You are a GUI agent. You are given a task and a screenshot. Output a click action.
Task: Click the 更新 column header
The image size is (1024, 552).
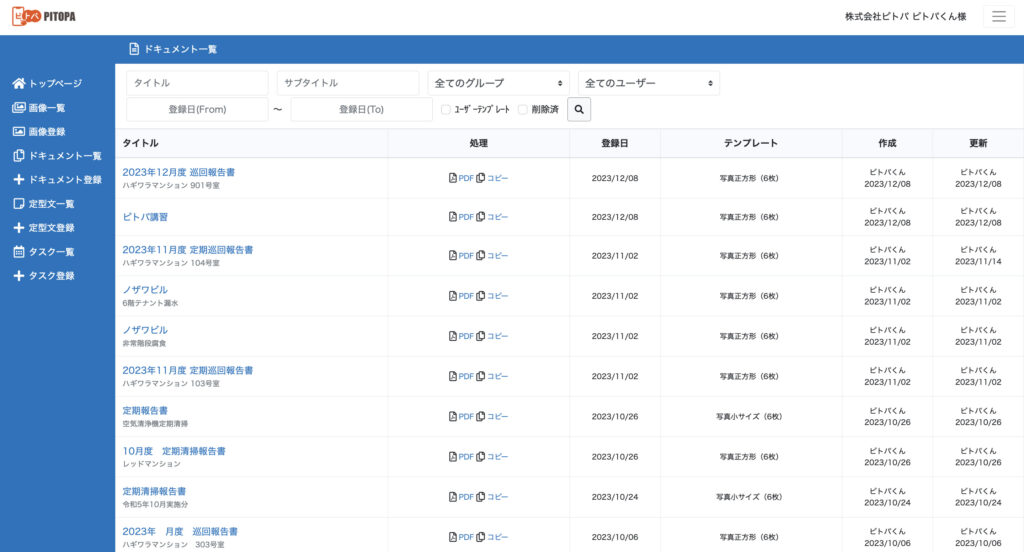[x=978, y=143]
